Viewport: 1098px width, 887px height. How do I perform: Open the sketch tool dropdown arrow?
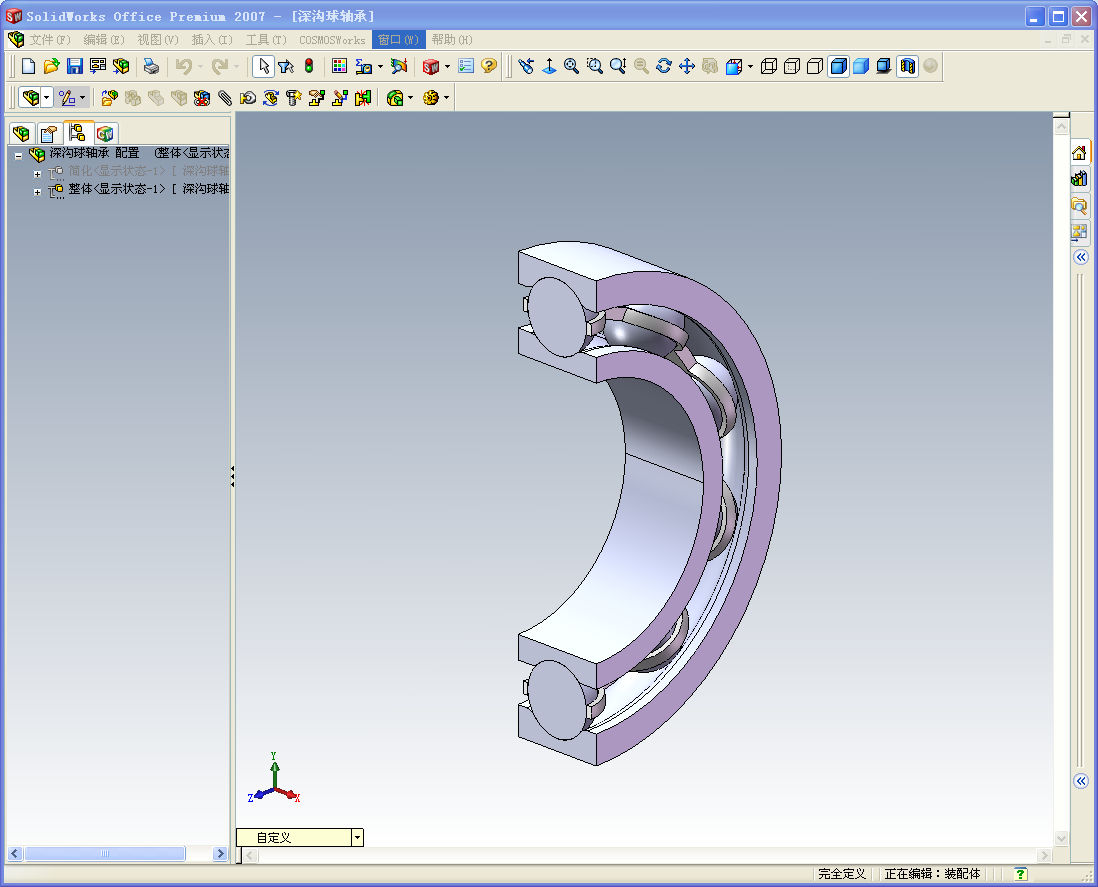click(83, 98)
